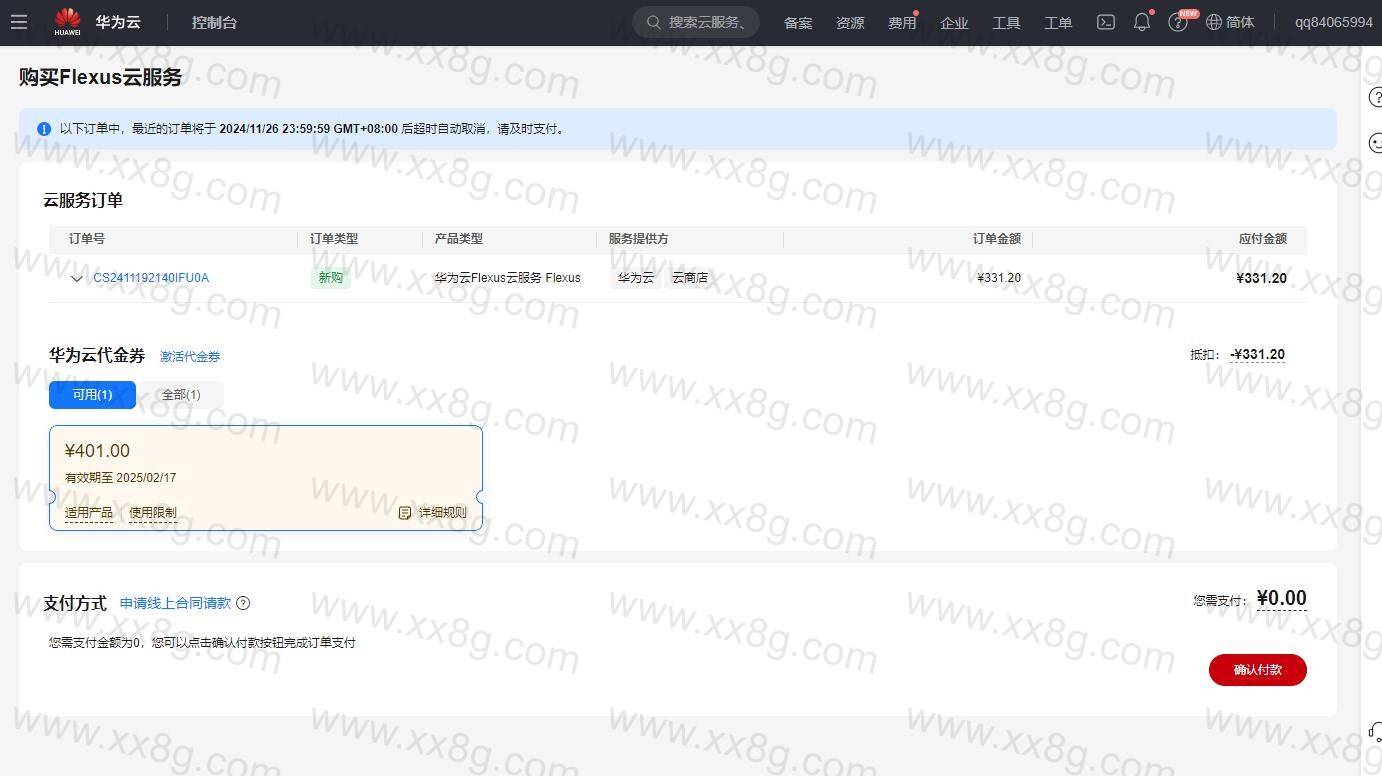Open 详细规则 on the voucher
The height and width of the screenshot is (776, 1382).
pyautogui.click(x=442, y=513)
